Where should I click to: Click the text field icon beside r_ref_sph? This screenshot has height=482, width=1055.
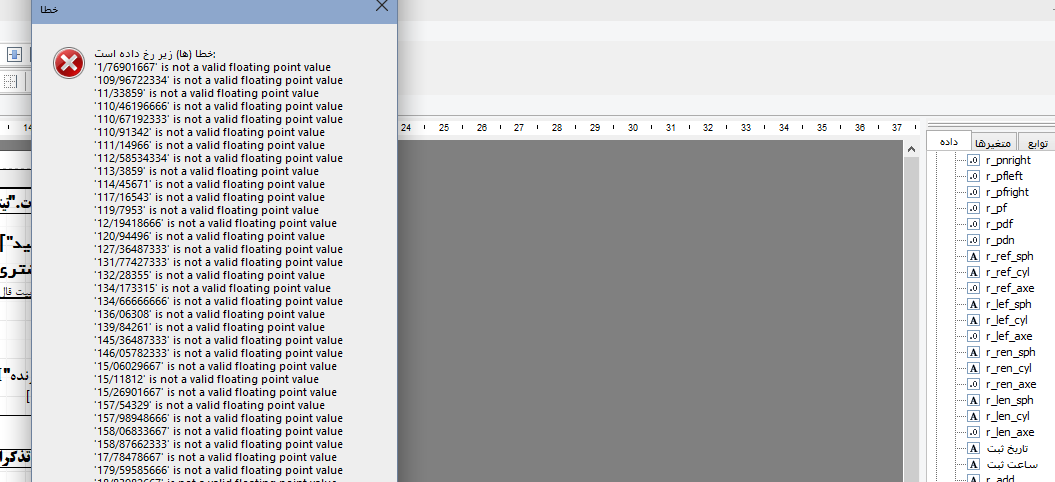(972, 256)
